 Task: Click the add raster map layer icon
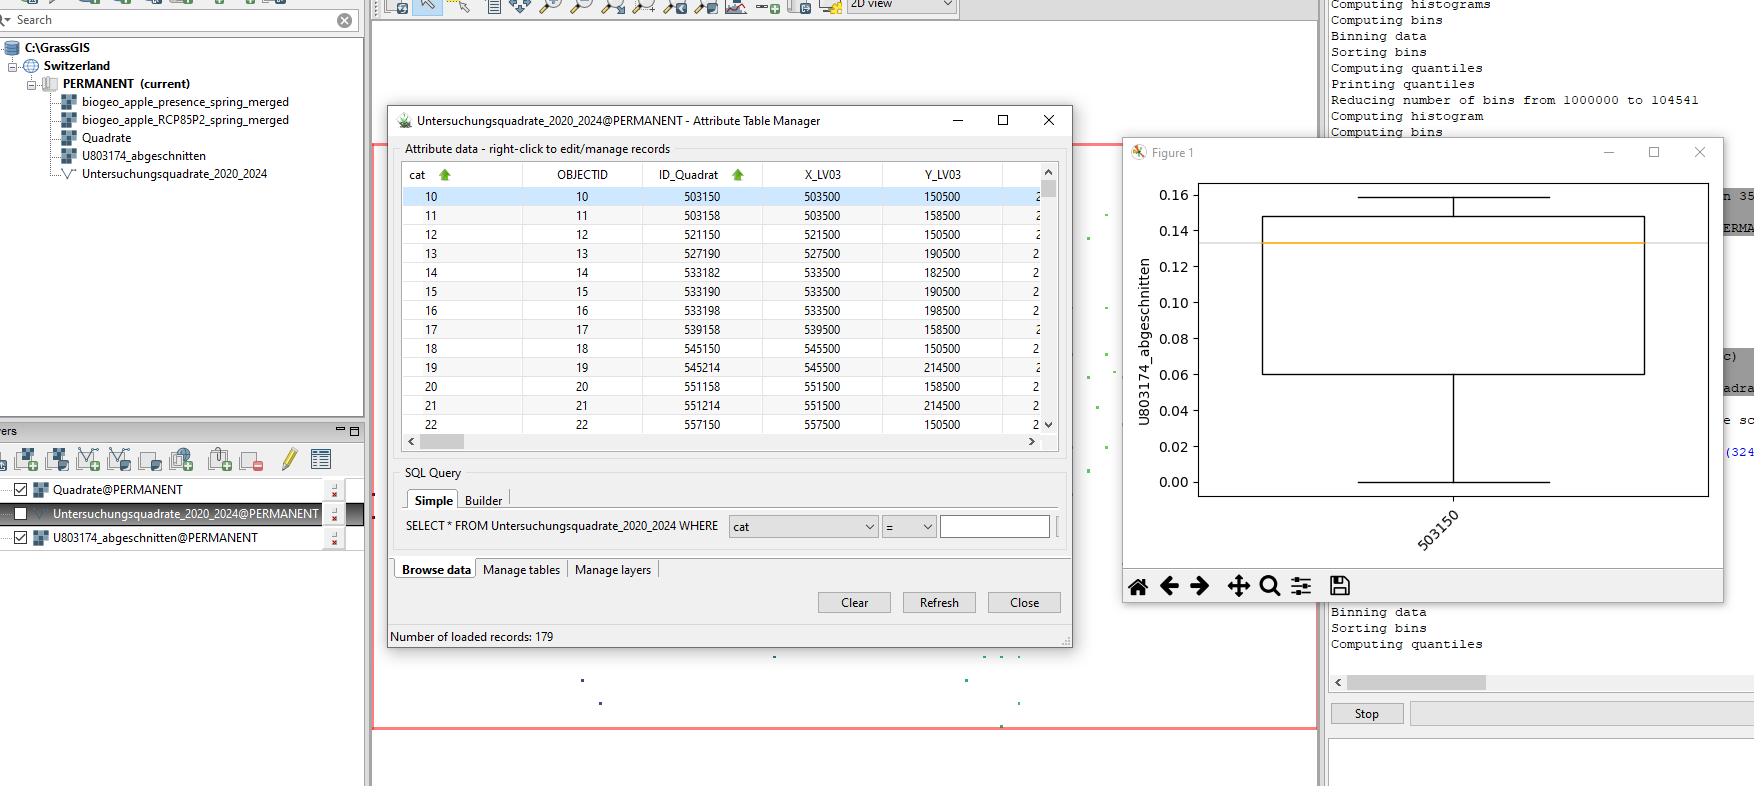pyautogui.click(x=25, y=460)
